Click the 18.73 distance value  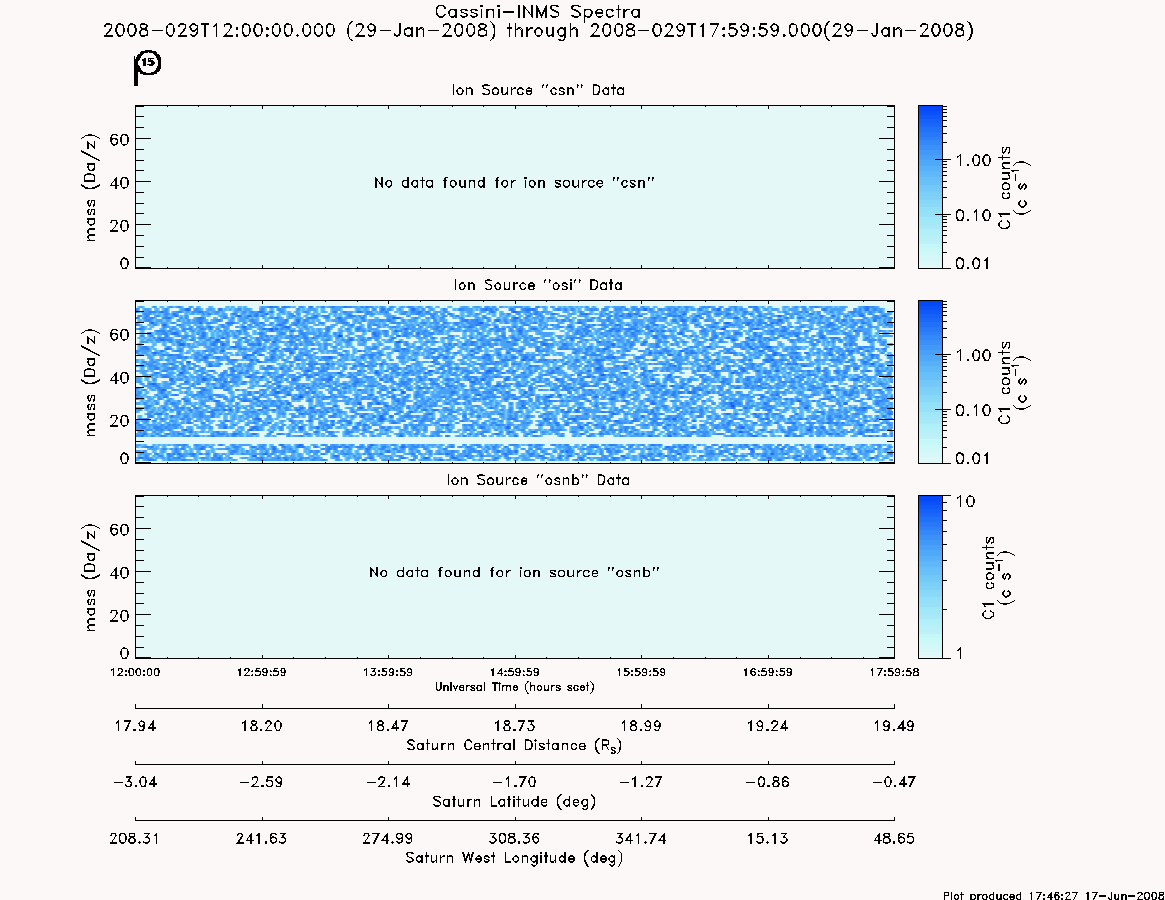[514, 726]
